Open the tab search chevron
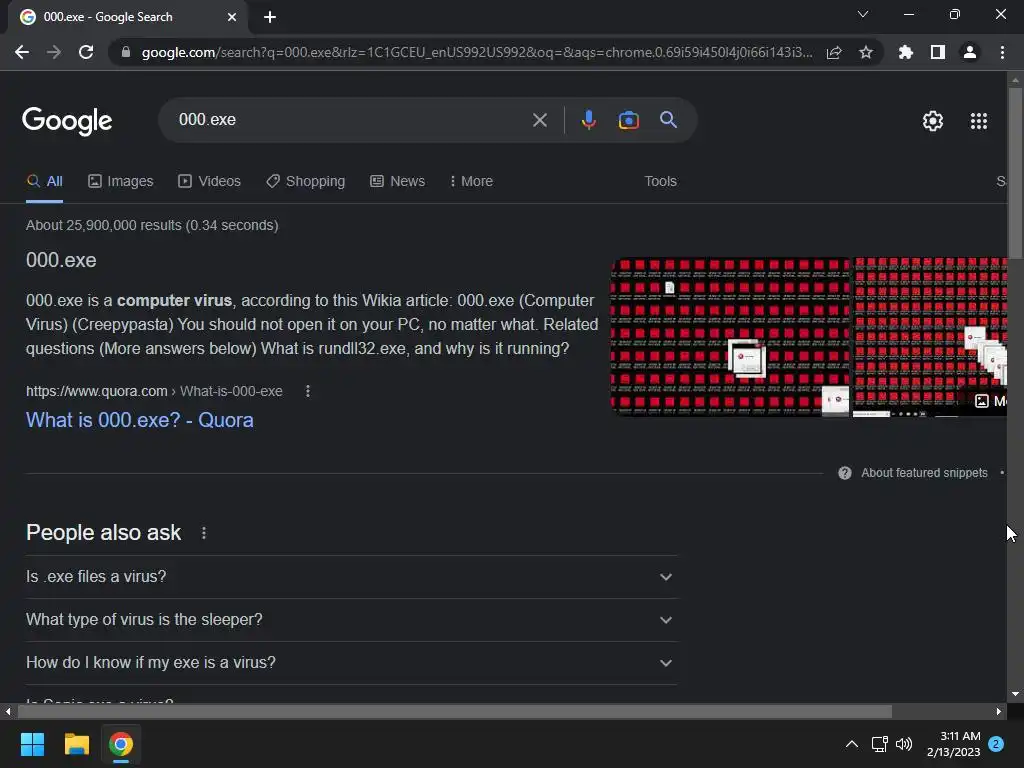1024x768 pixels. (x=863, y=14)
